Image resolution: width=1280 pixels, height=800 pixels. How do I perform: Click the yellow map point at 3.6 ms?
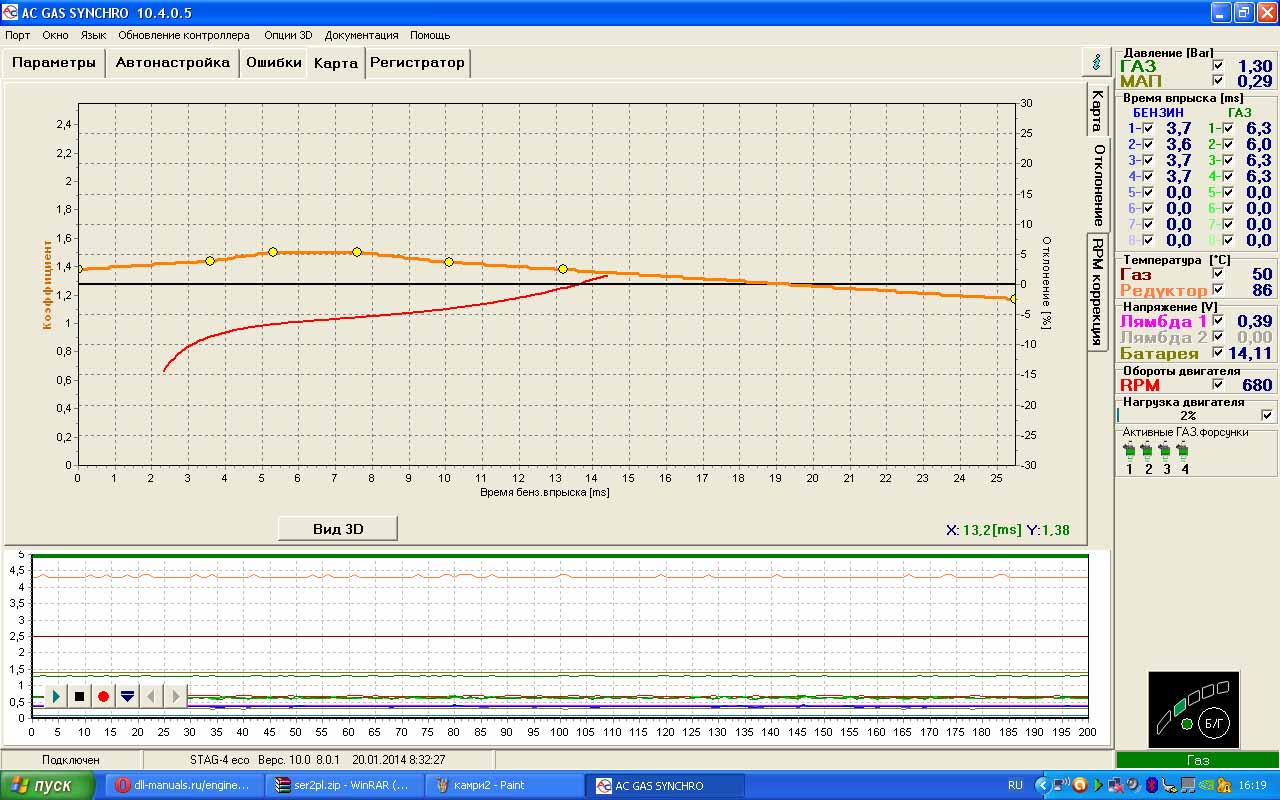(x=210, y=261)
